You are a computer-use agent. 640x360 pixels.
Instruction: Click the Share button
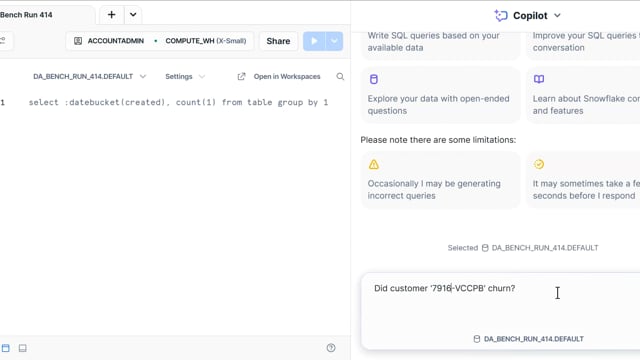click(278, 41)
